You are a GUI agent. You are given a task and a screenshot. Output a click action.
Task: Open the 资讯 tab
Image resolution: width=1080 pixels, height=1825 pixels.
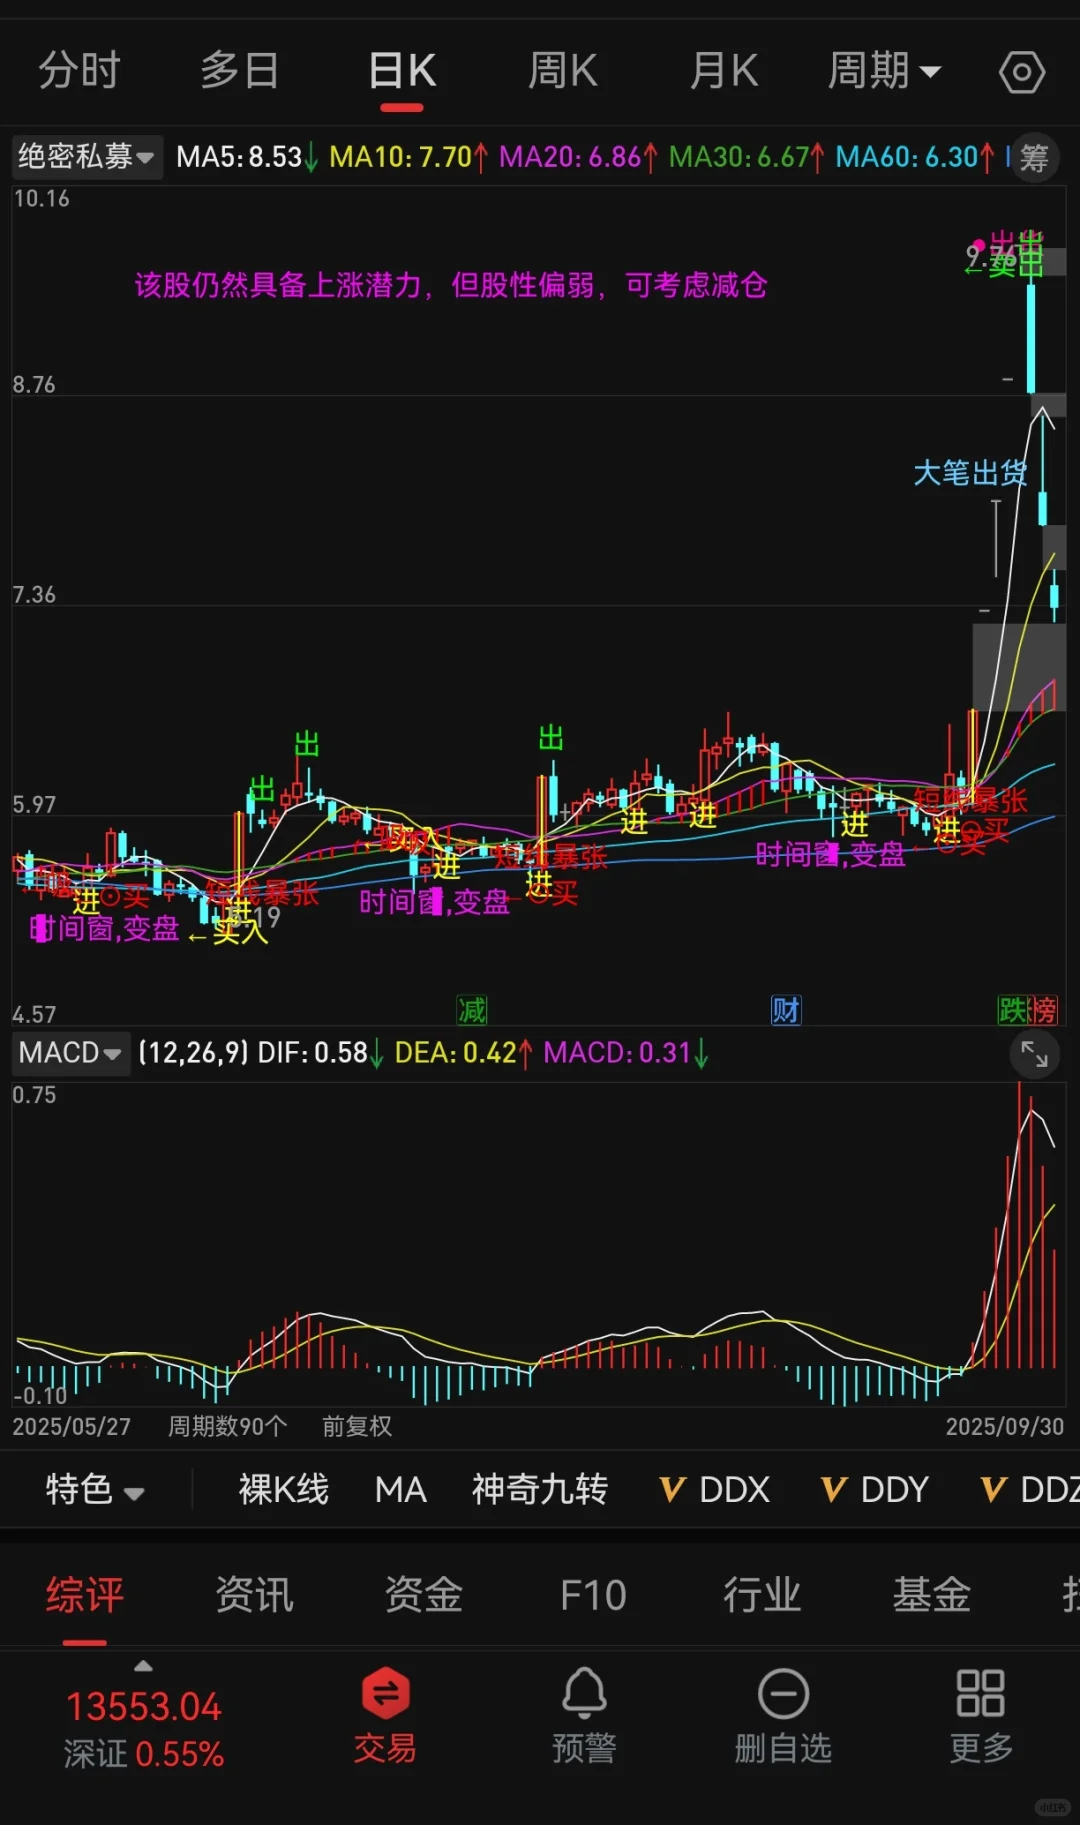(254, 1594)
